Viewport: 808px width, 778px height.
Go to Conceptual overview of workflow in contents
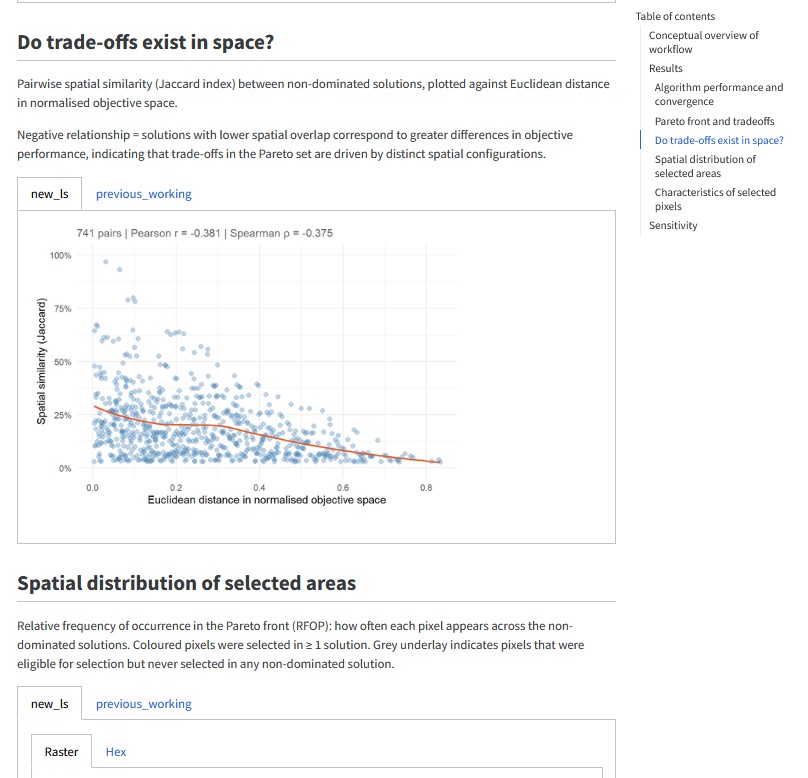(703, 42)
